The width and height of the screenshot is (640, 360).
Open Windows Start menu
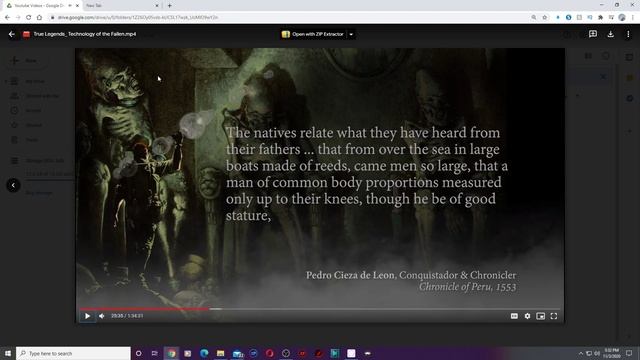(x=8, y=353)
